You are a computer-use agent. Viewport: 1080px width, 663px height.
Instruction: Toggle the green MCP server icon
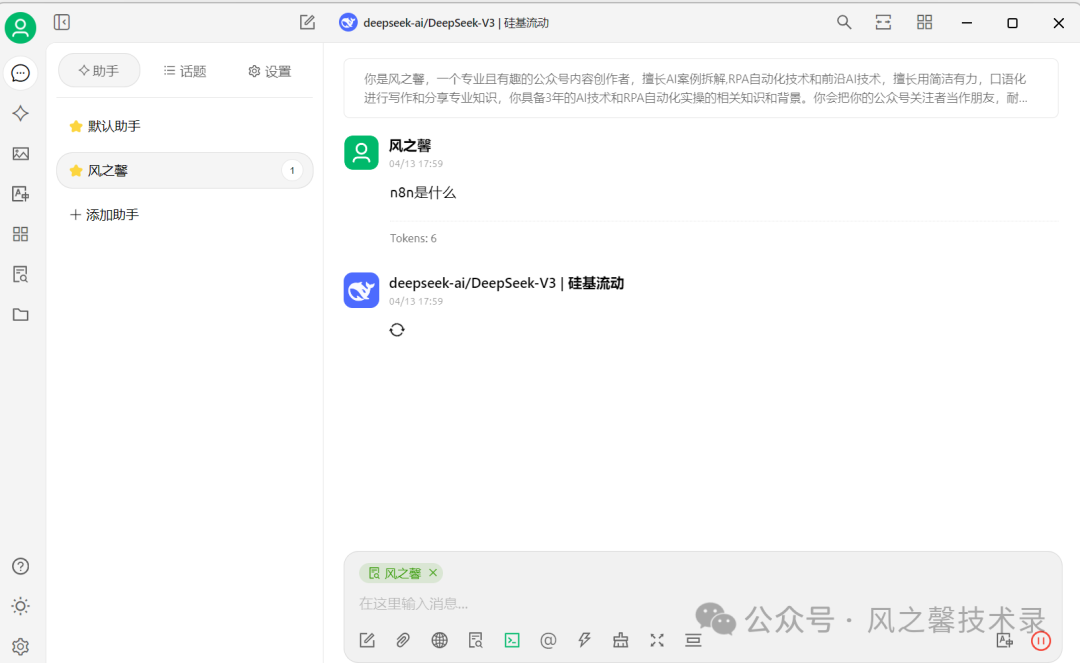coord(512,640)
